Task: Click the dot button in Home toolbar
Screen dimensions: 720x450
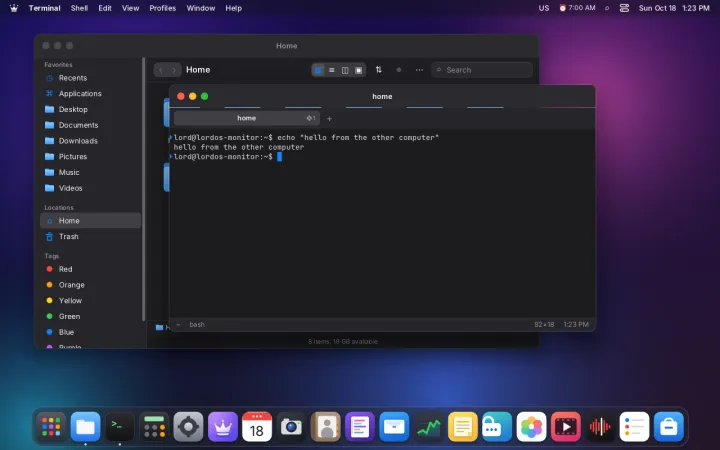Action: click(x=399, y=70)
